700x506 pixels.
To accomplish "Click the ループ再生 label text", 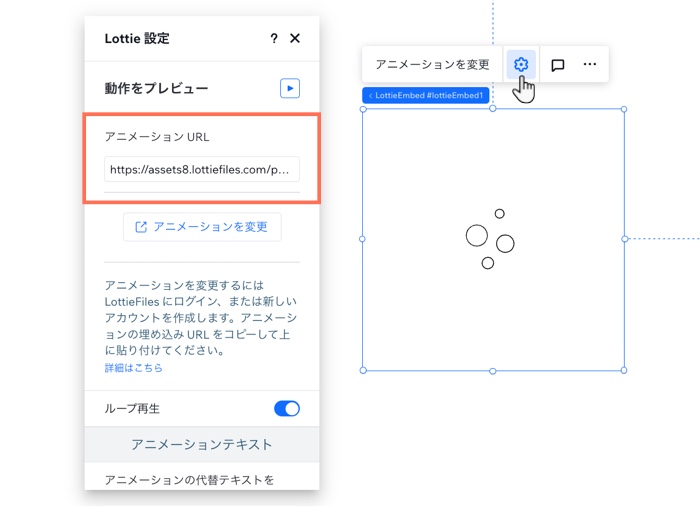I will point(132,409).
